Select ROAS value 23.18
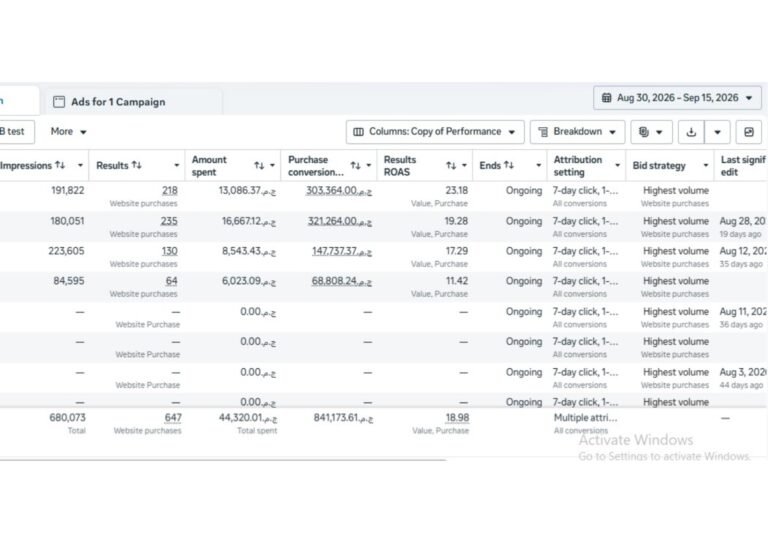The height and width of the screenshot is (543, 768). click(456, 190)
